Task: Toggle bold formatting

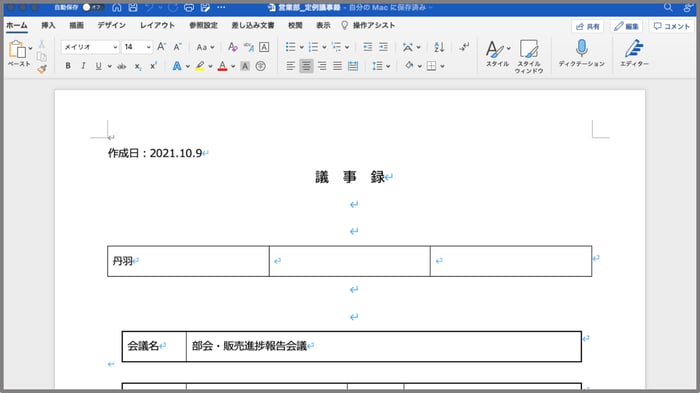Action: [68, 66]
